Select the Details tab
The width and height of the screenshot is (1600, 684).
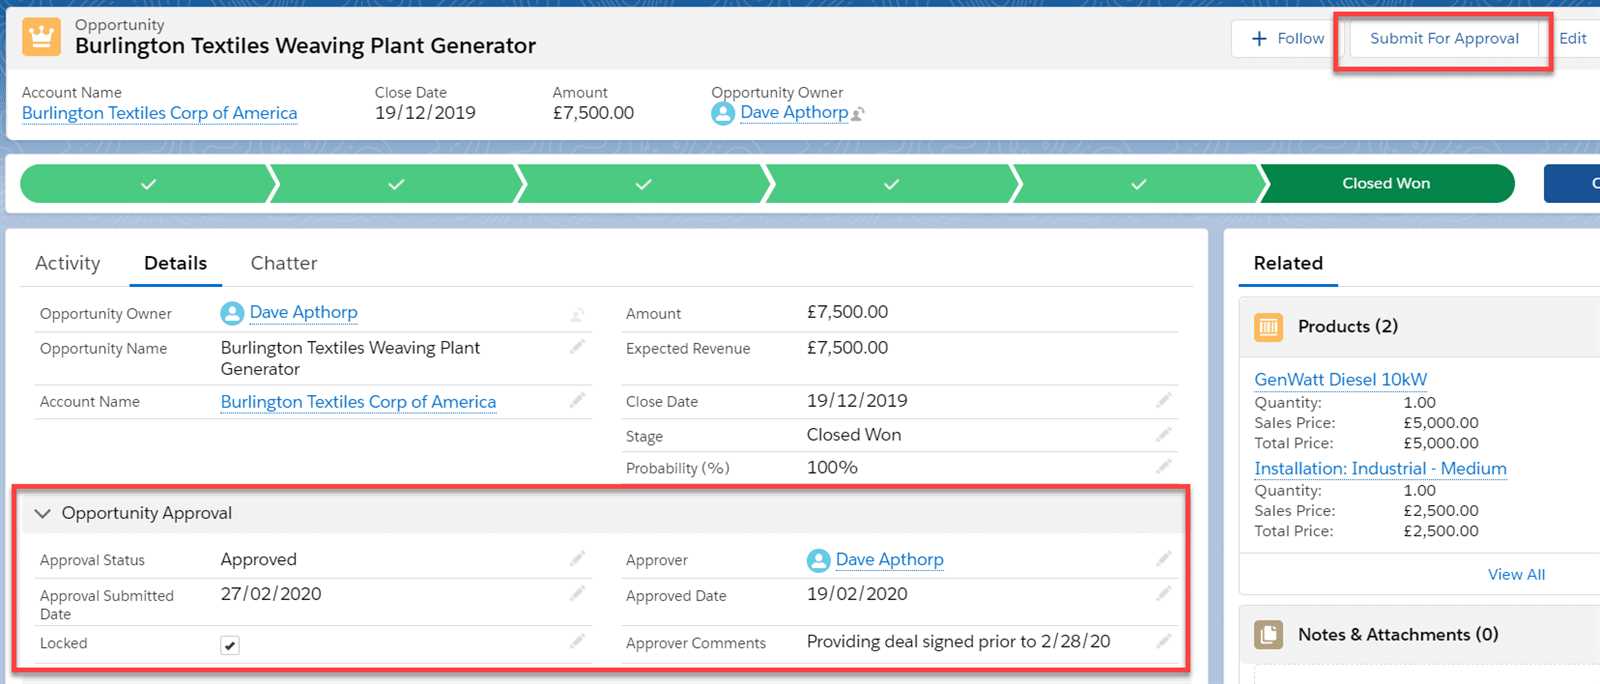(x=176, y=263)
